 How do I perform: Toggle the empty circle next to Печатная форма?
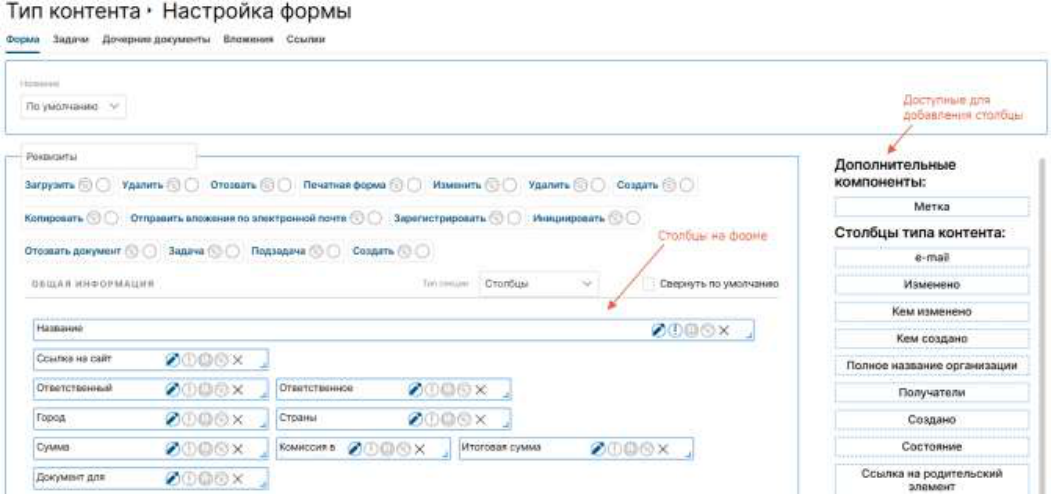[x=414, y=185]
